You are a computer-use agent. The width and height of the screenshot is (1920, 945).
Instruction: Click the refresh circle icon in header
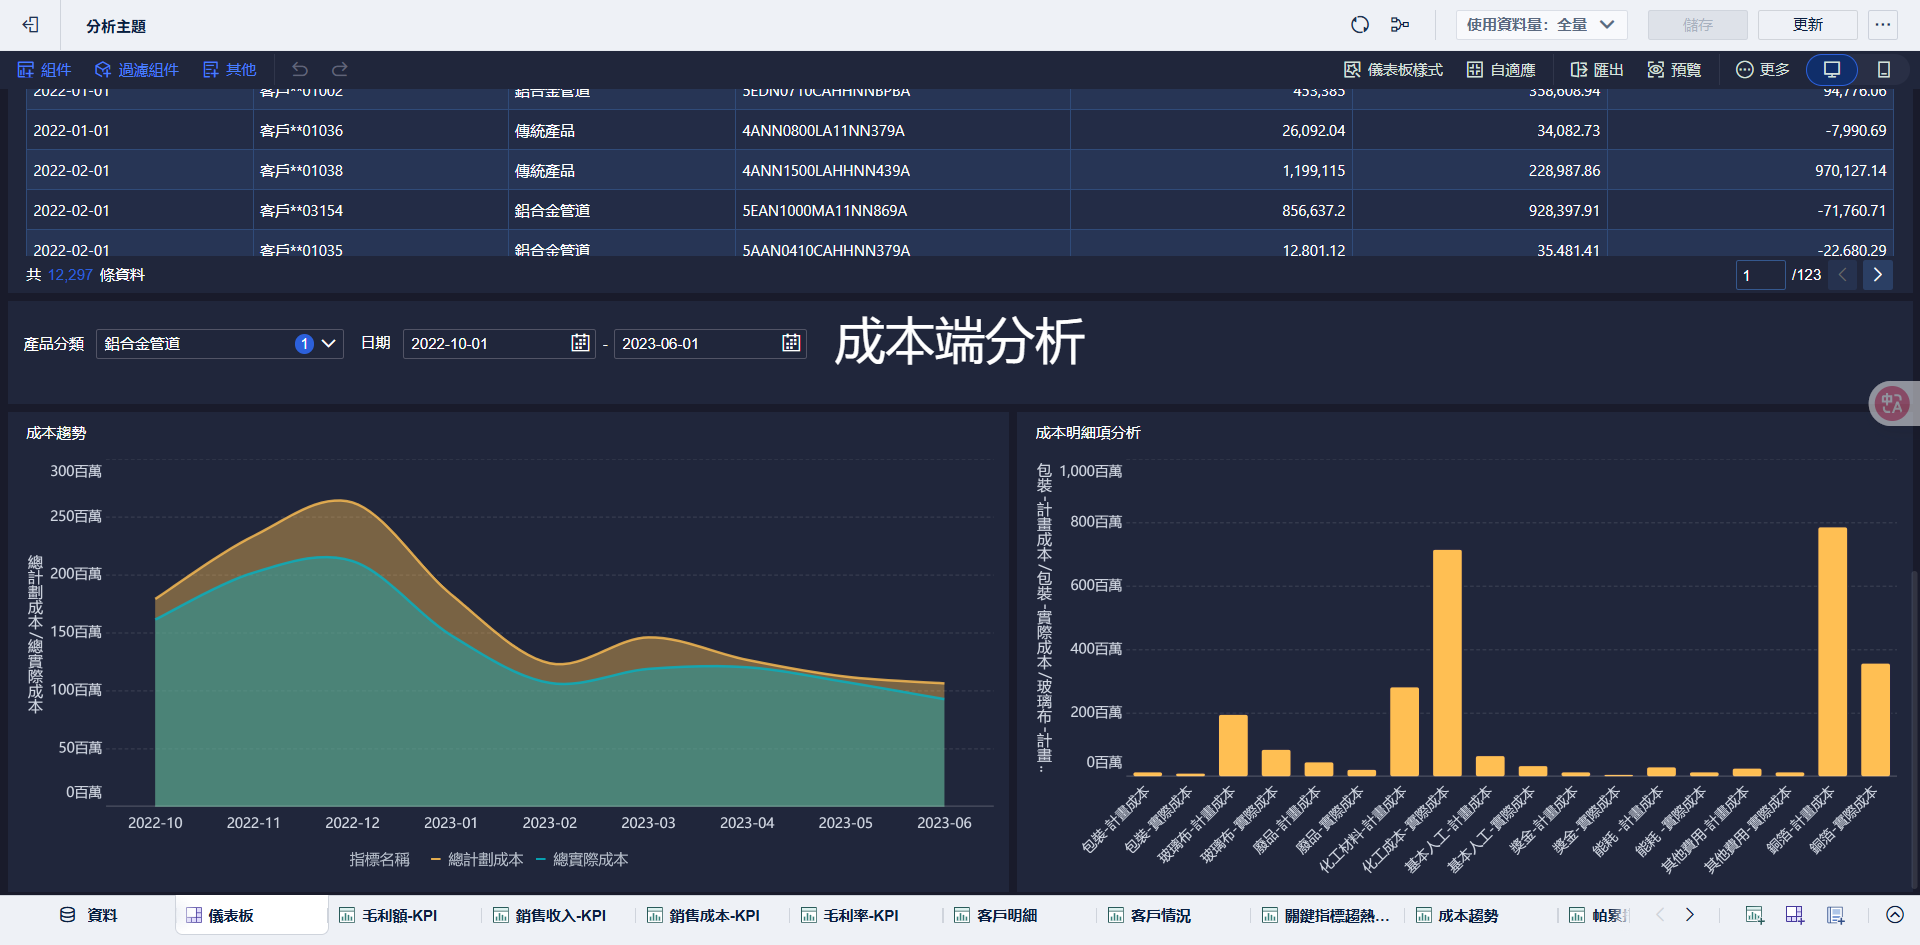[x=1359, y=25]
